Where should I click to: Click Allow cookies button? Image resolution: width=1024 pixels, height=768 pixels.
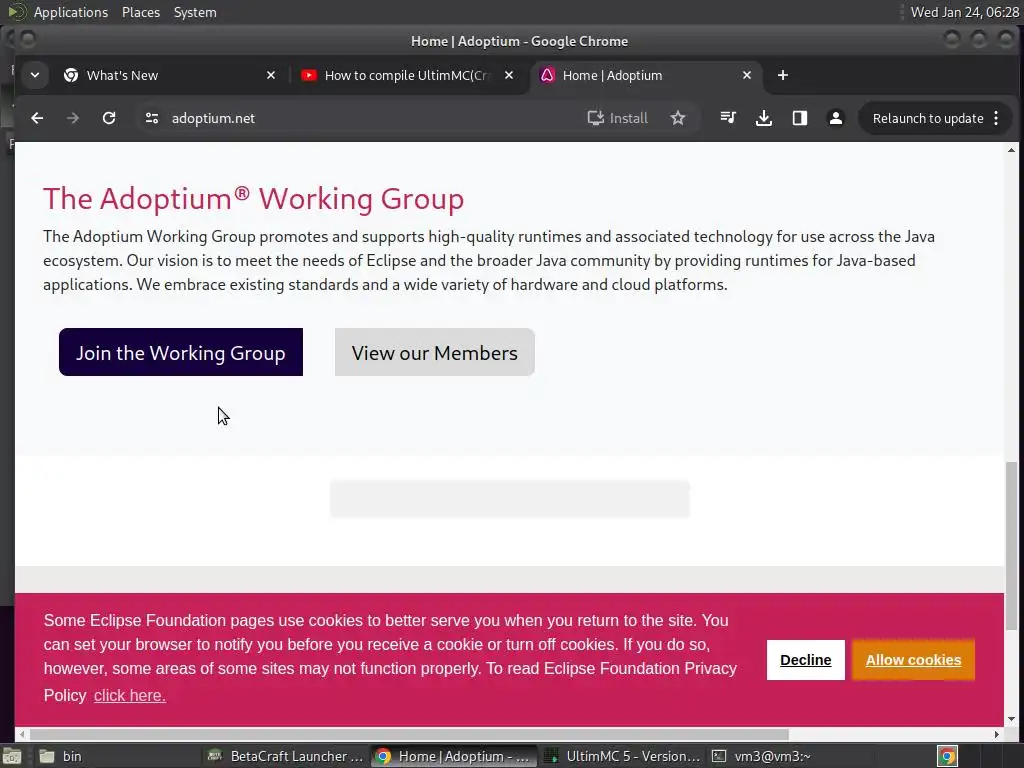coord(913,660)
